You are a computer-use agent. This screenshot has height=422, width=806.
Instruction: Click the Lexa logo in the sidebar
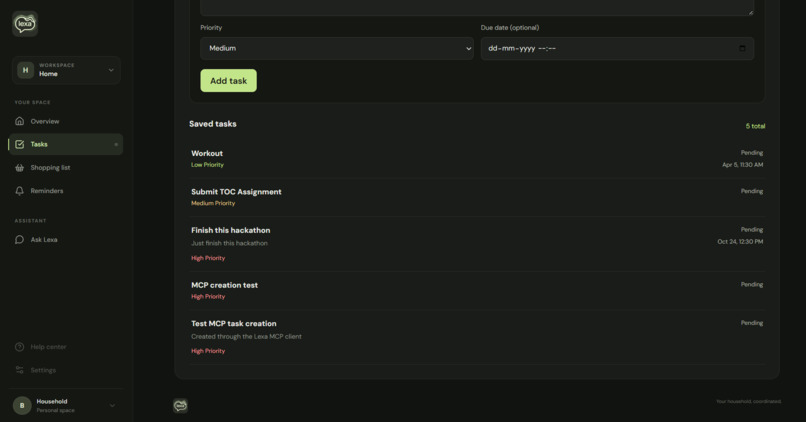(x=25, y=24)
